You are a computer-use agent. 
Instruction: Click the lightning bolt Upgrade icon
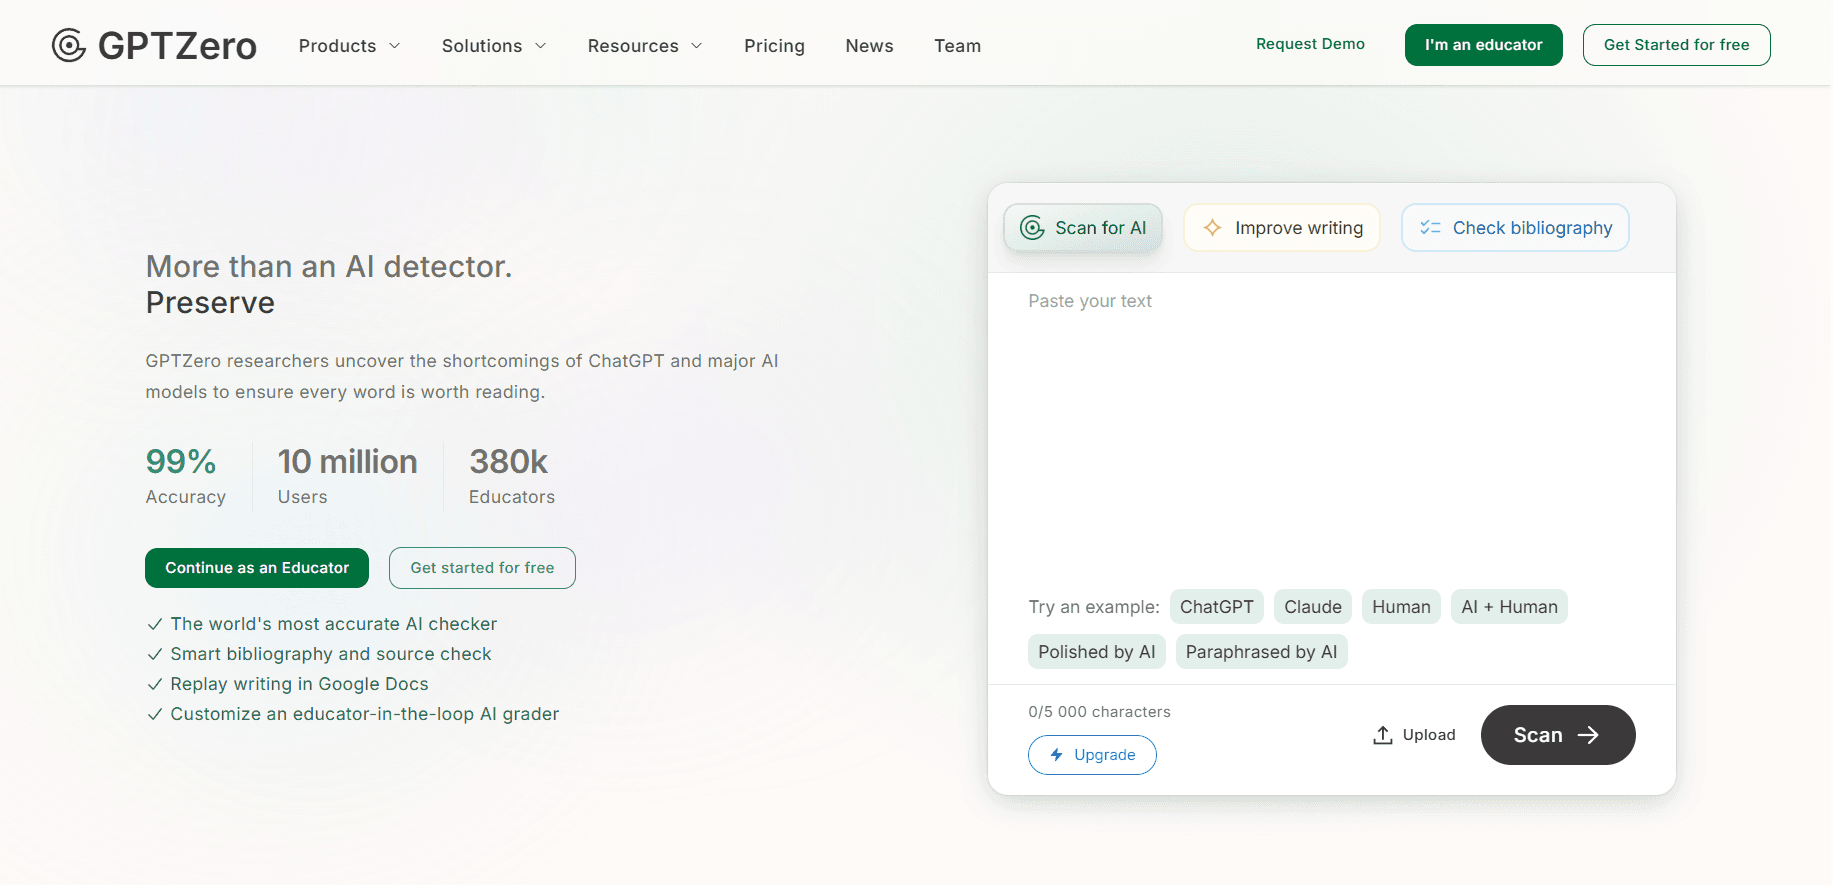pos(1056,755)
